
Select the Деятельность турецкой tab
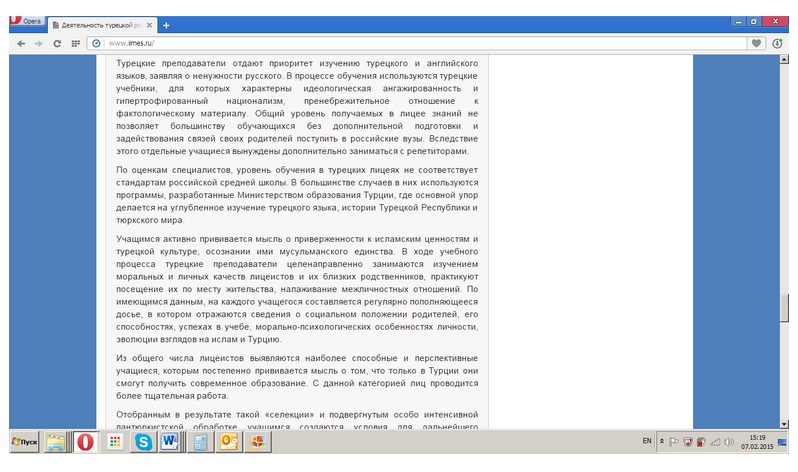[101, 25]
